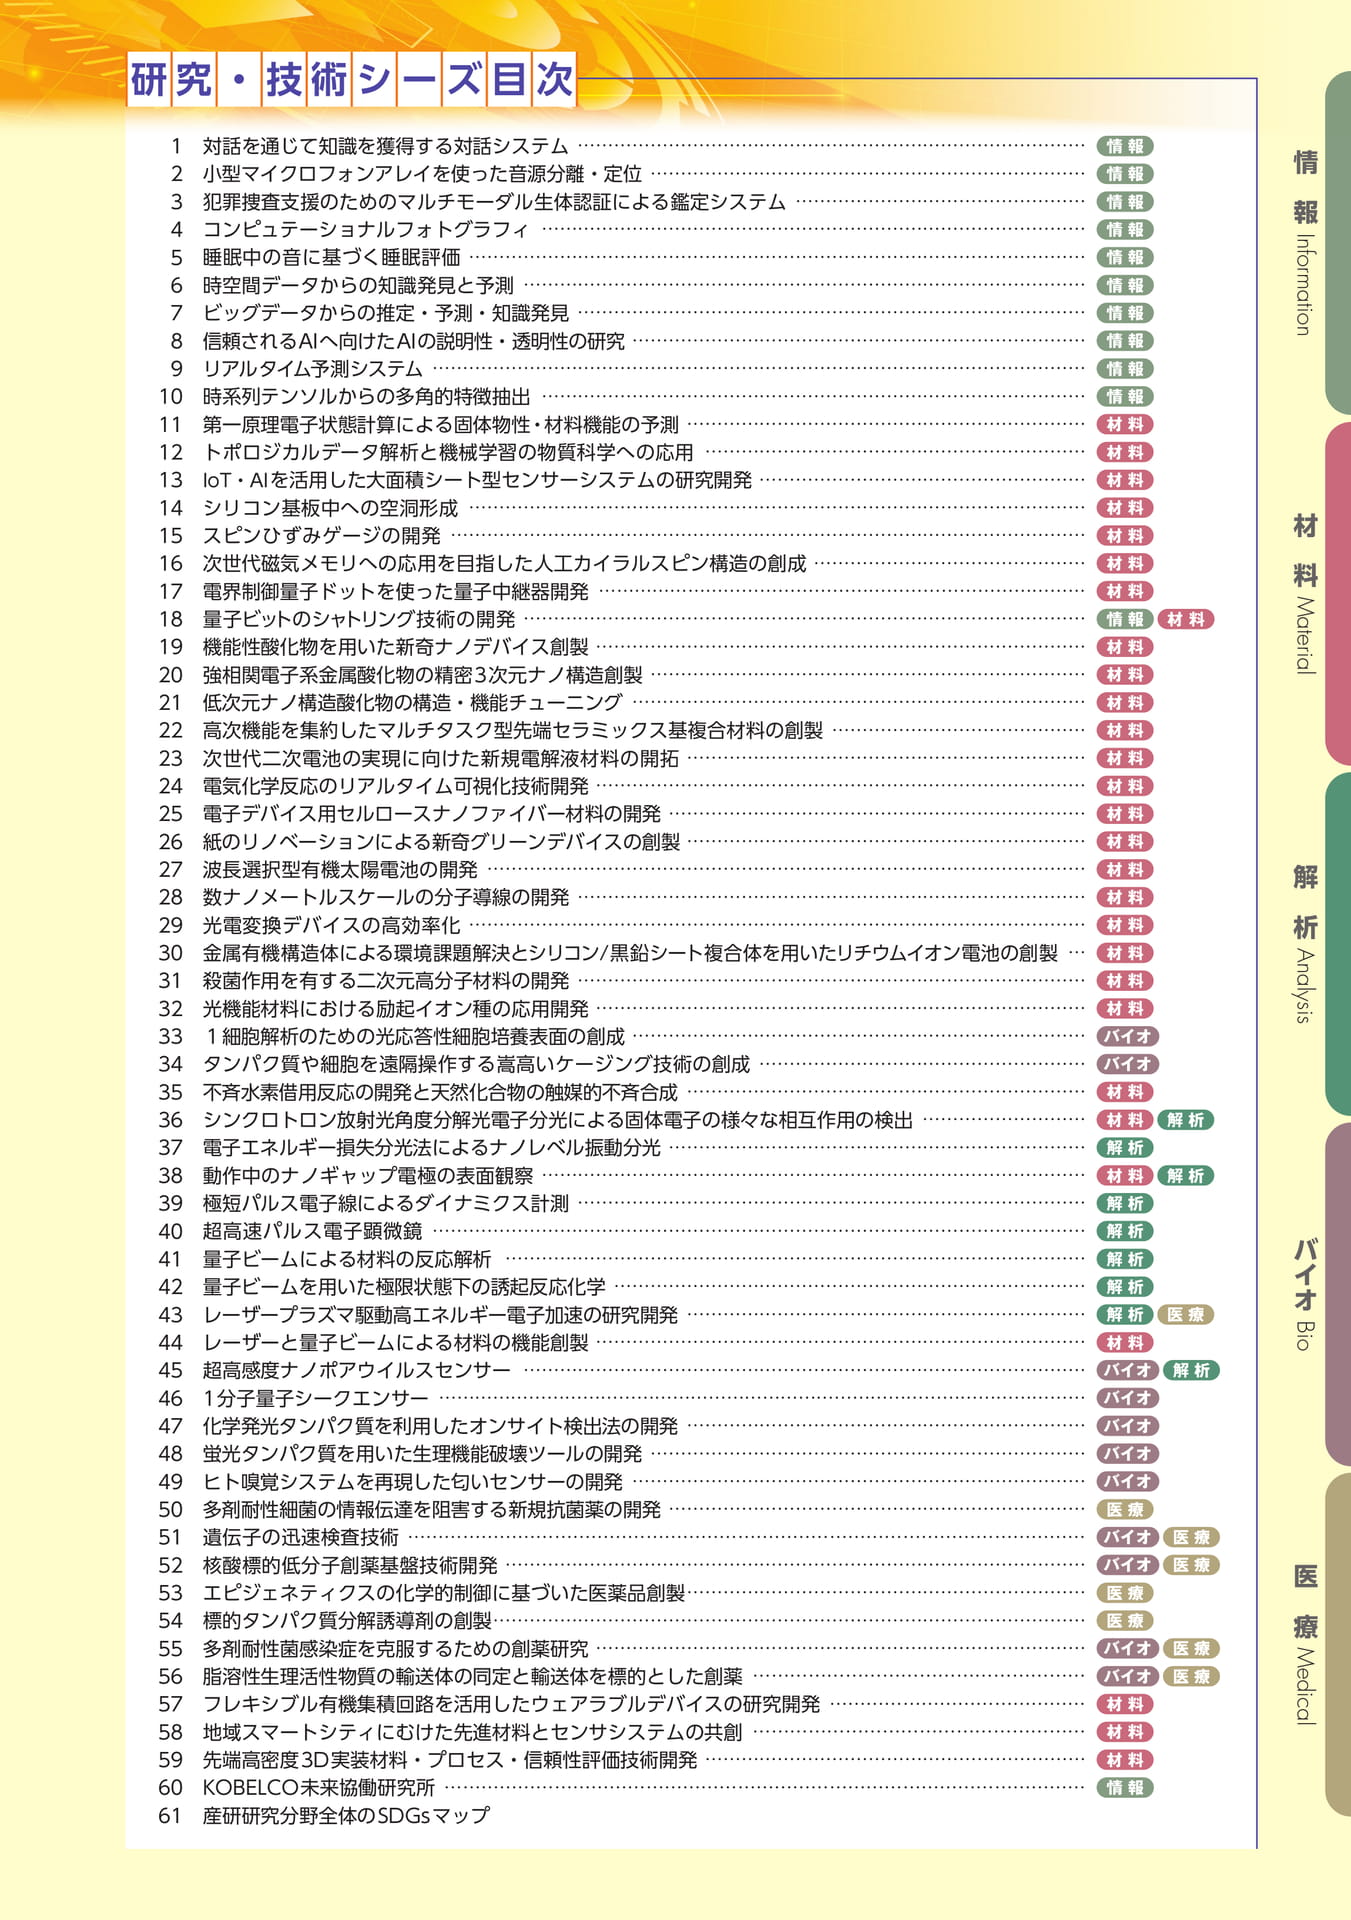Click the 材料 tag on entry 36

coord(1125,1121)
